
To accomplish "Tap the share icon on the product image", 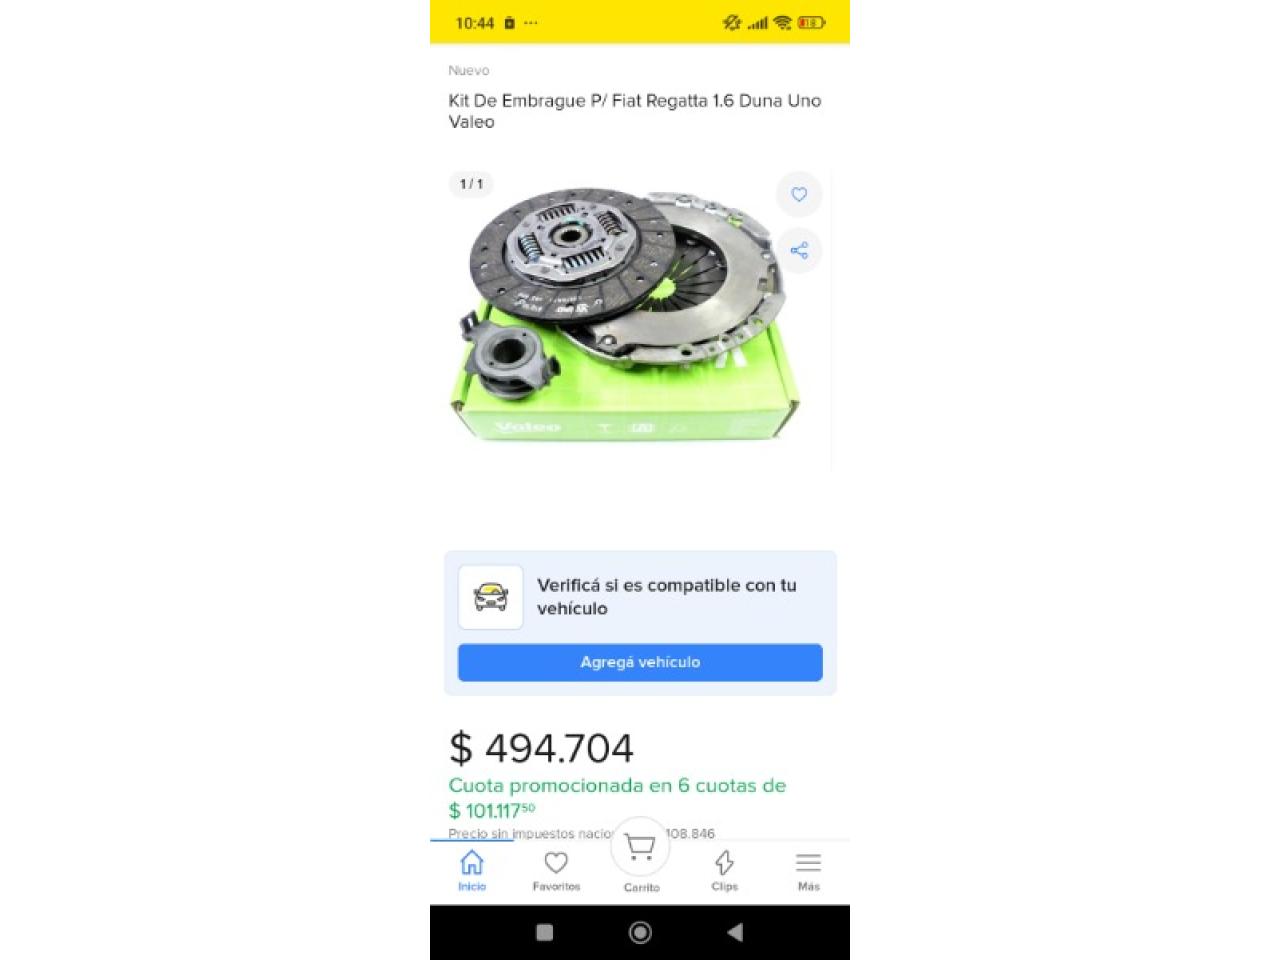I will pos(799,250).
